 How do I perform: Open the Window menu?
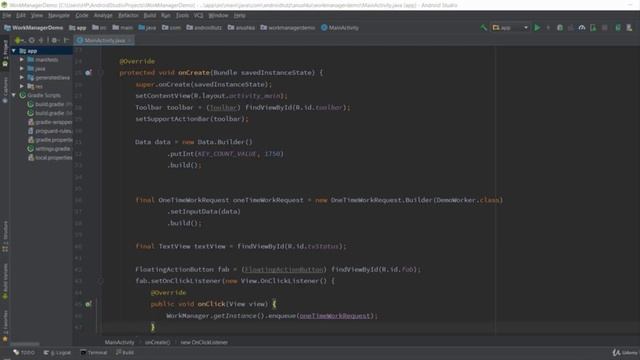[218, 16]
